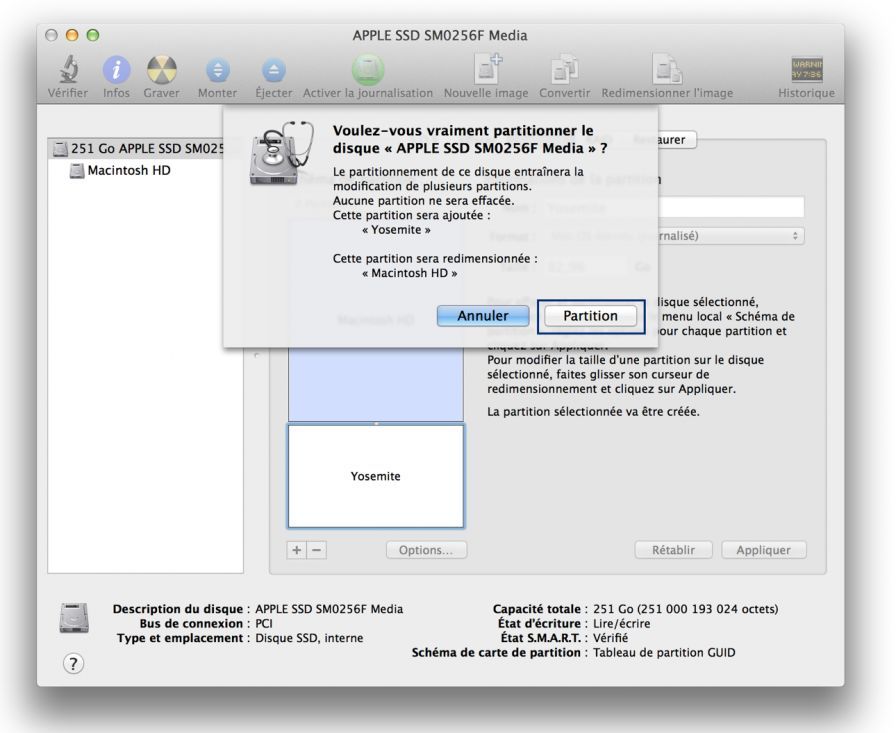The height and width of the screenshot is (733, 896).
Task: Remove partition with minus button
Action: [317, 550]
